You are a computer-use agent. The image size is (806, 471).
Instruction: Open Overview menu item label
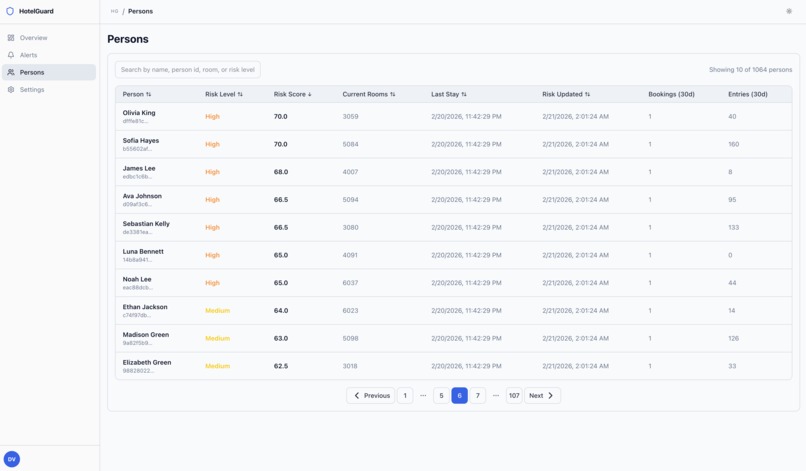pos(33,38)
